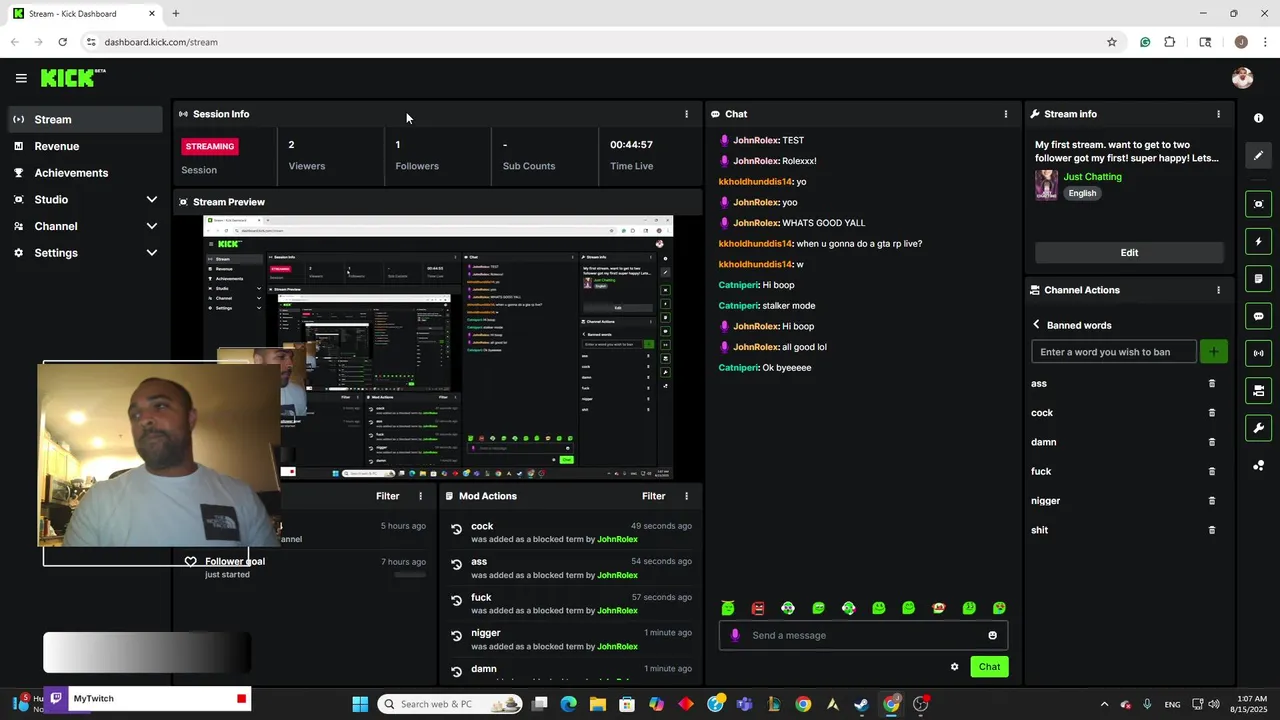Delete banned word 'shit'
Image resolution: width=1280 pixels, height=720 pixels.
tap(1212, 530)
